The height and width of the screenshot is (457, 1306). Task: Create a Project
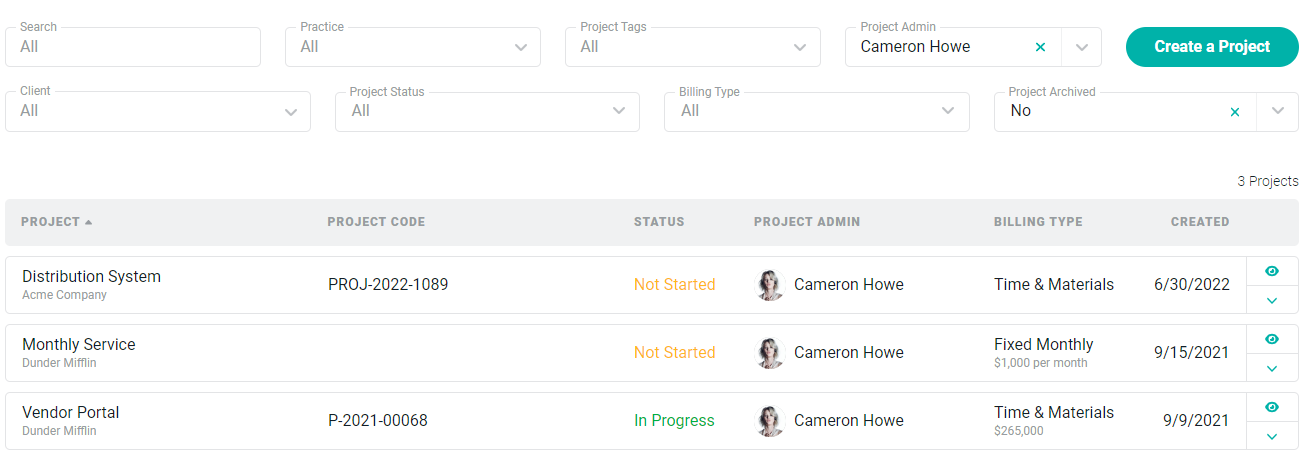(1212, 47)
